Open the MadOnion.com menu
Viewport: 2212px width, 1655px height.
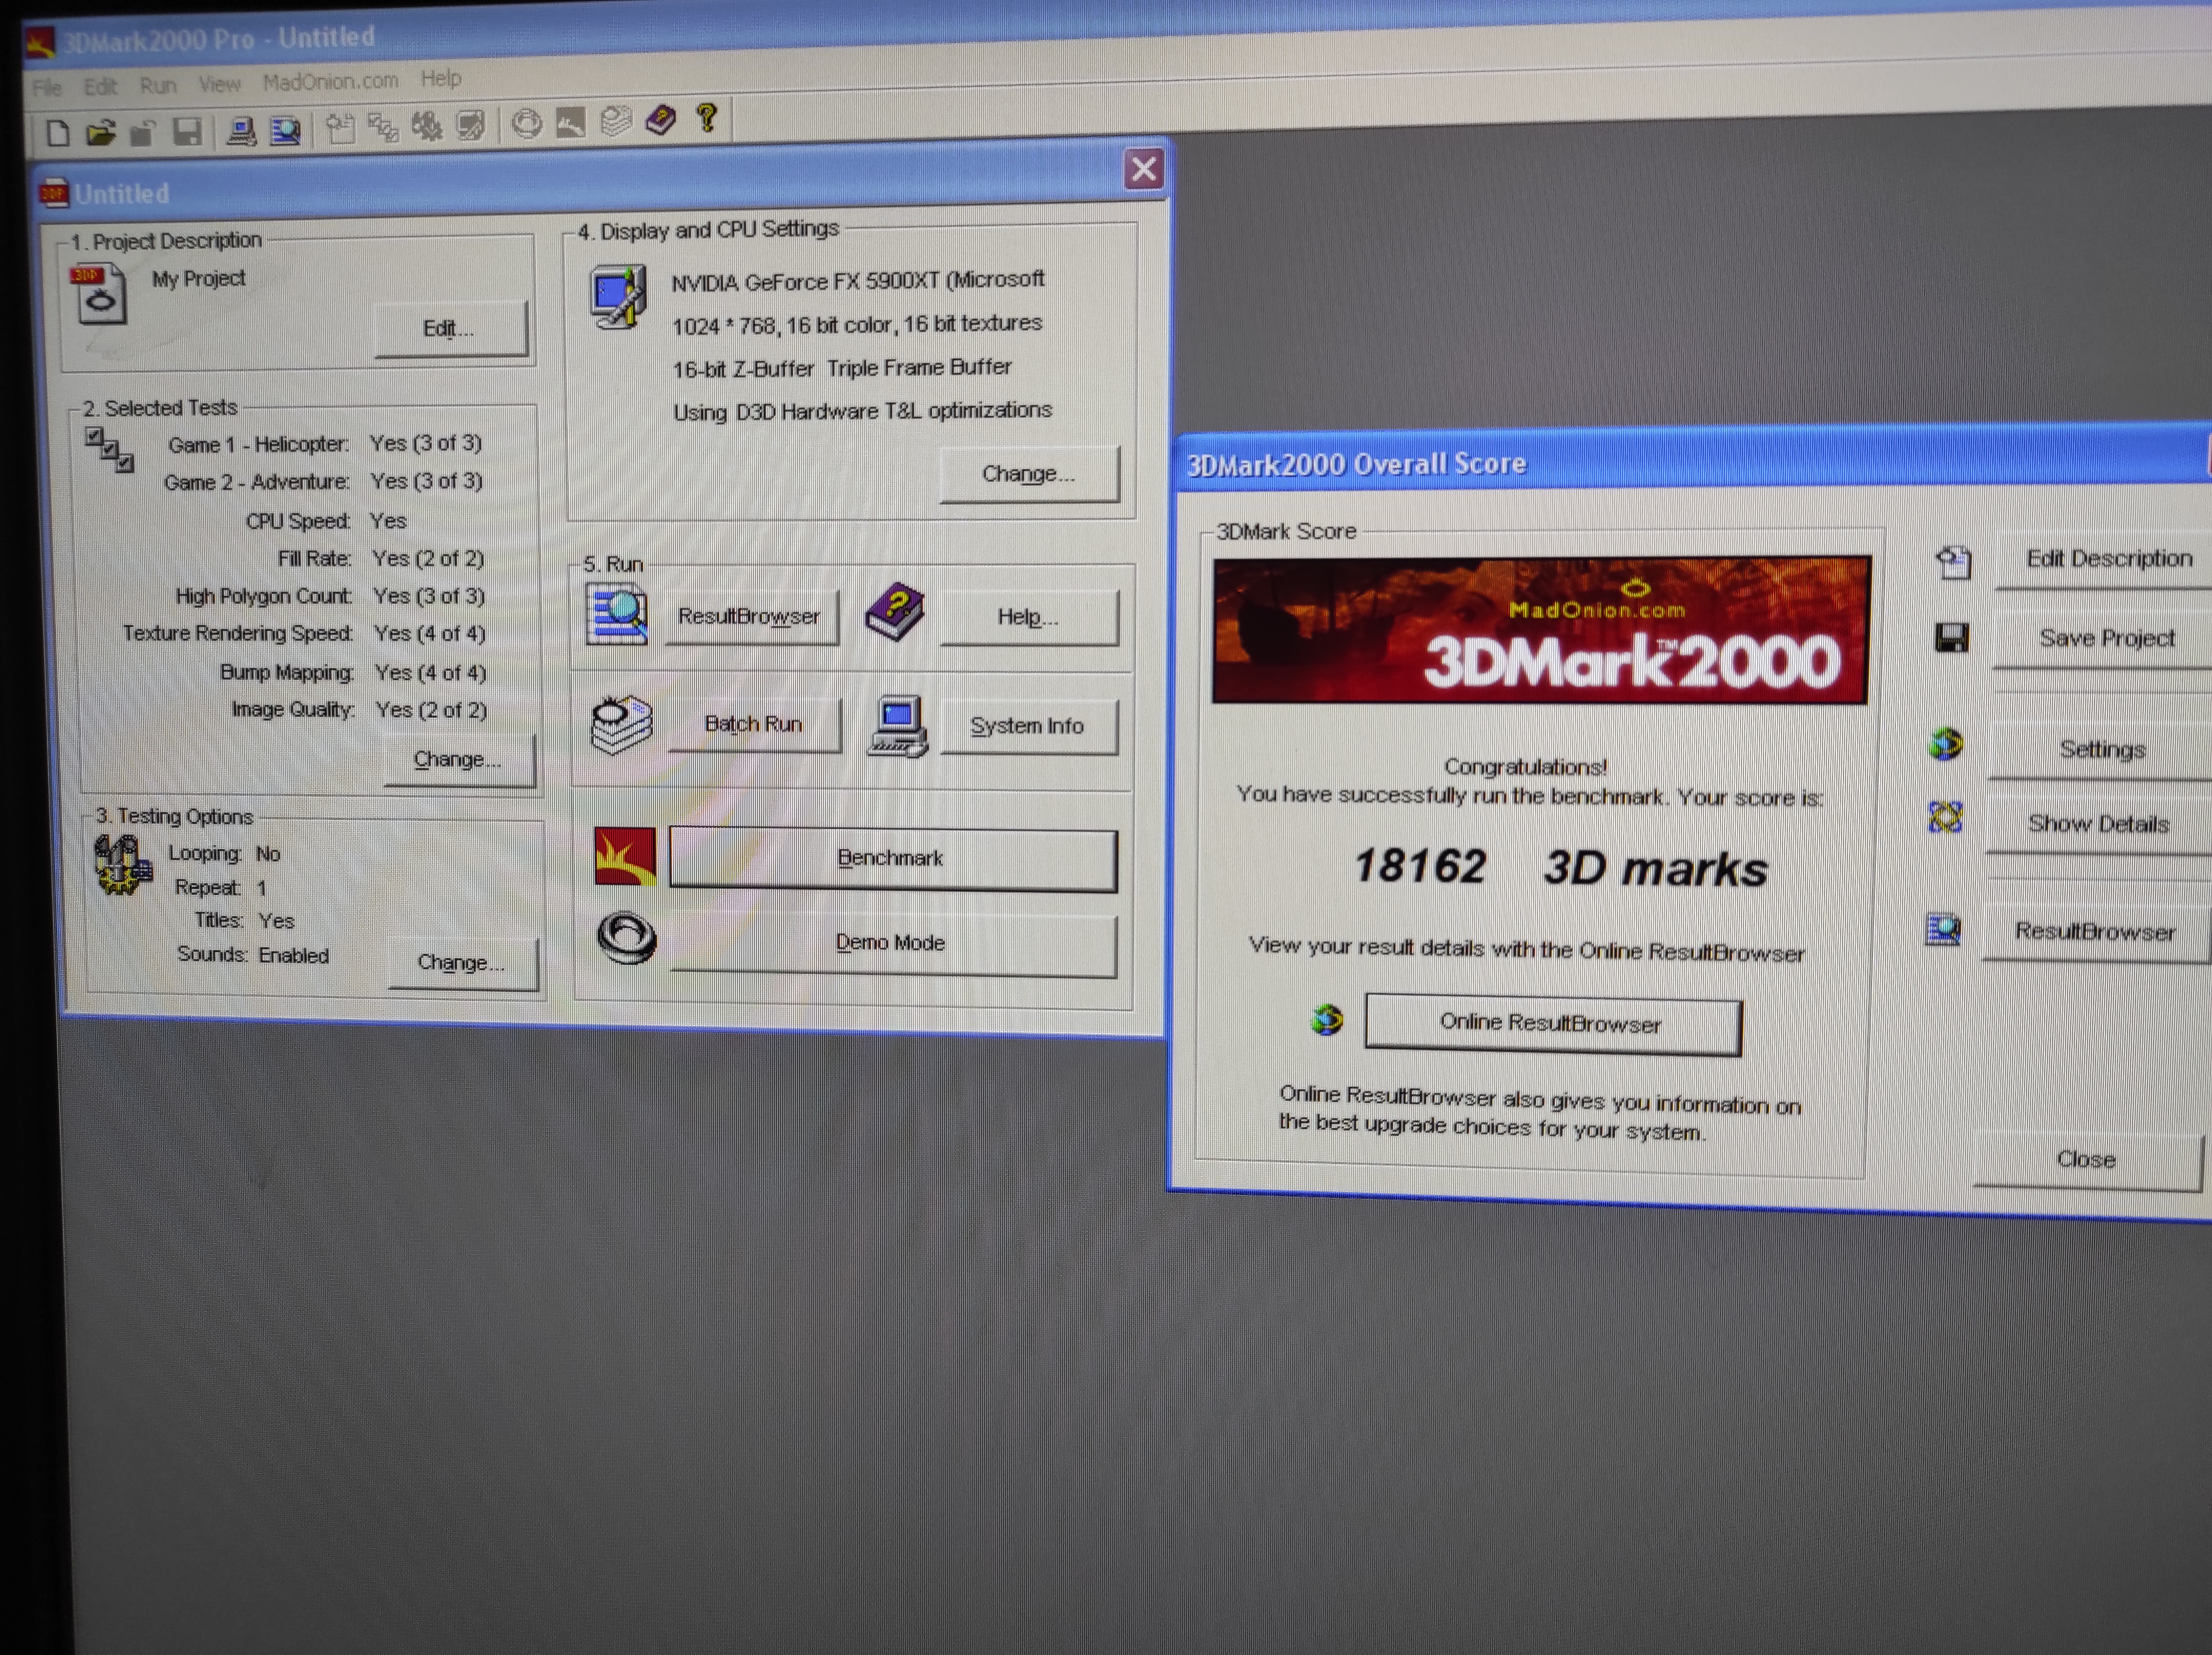[x=330, y=81]
